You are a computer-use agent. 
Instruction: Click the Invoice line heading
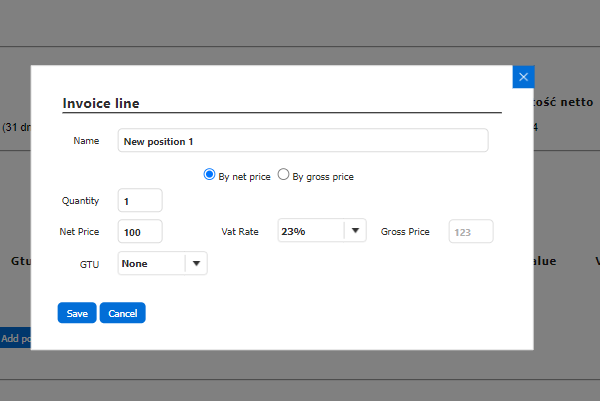101,103
